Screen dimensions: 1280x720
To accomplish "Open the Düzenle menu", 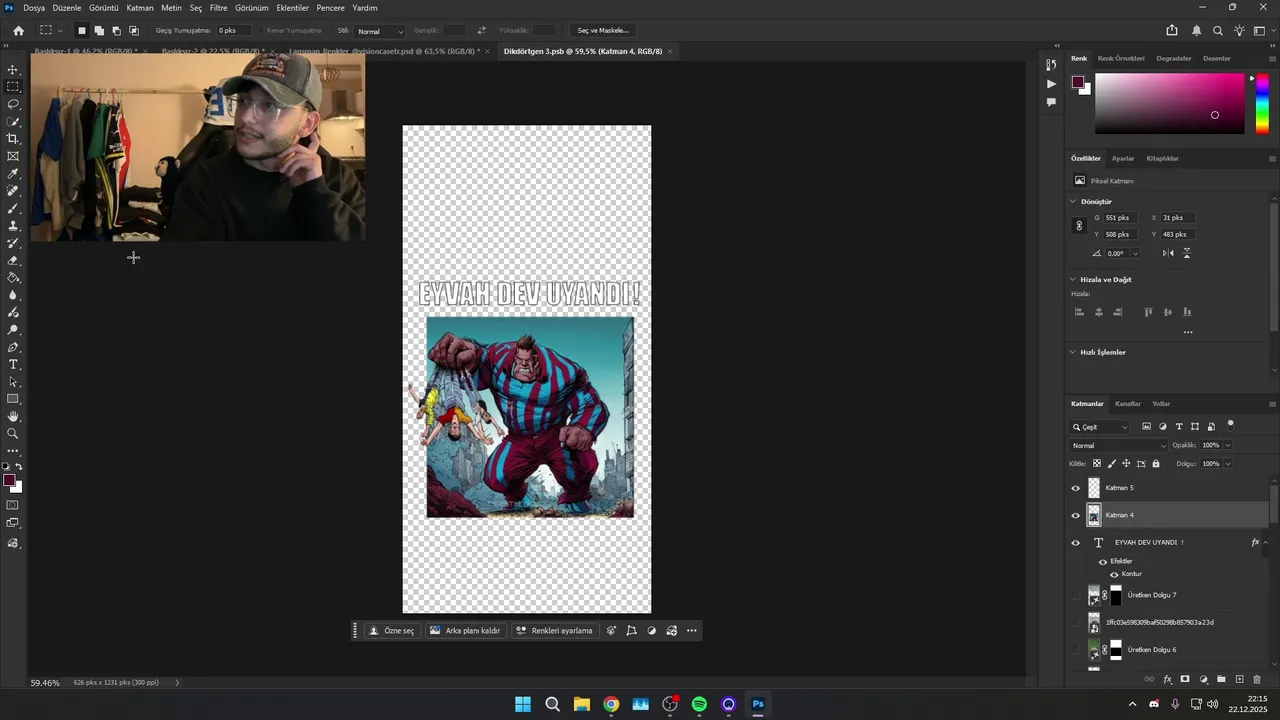I will tap(67, 8).
